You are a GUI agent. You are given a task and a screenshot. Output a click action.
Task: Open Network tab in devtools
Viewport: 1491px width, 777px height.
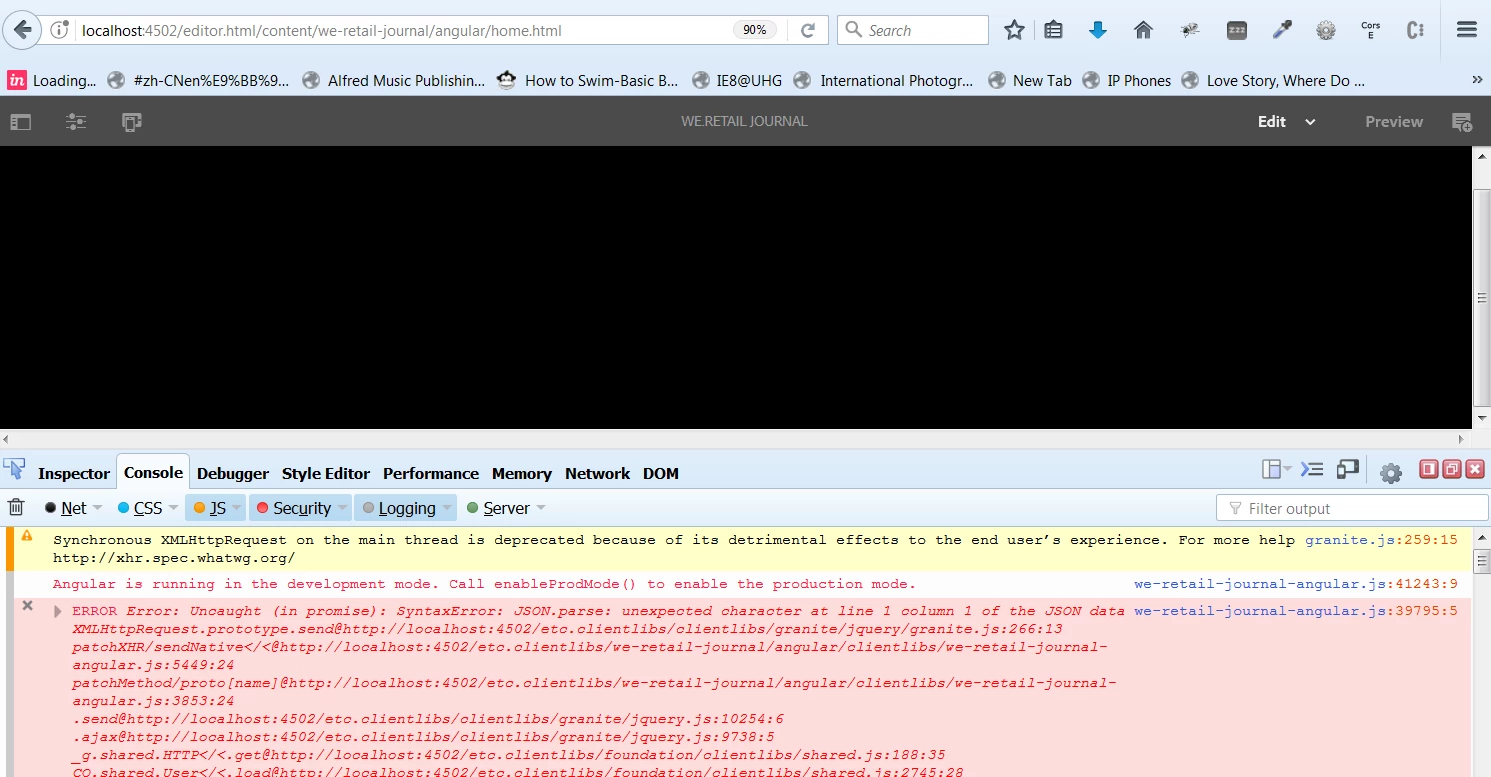coord(598,473)
